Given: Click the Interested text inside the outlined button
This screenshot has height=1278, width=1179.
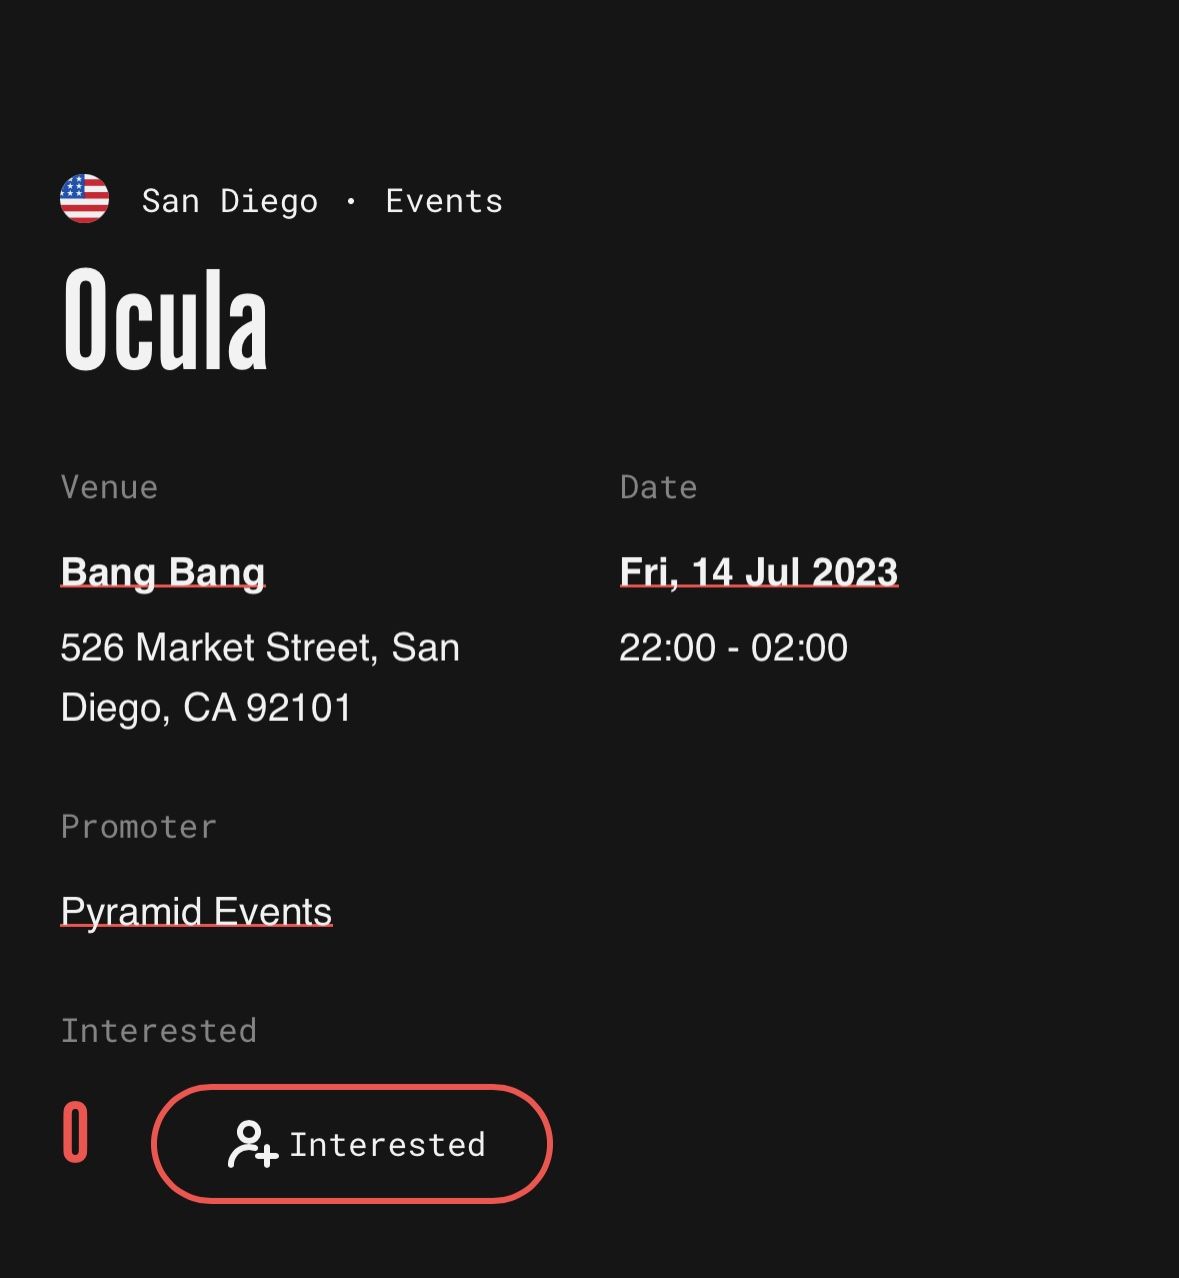Looking at the screenshot, I should point(387,1145).
